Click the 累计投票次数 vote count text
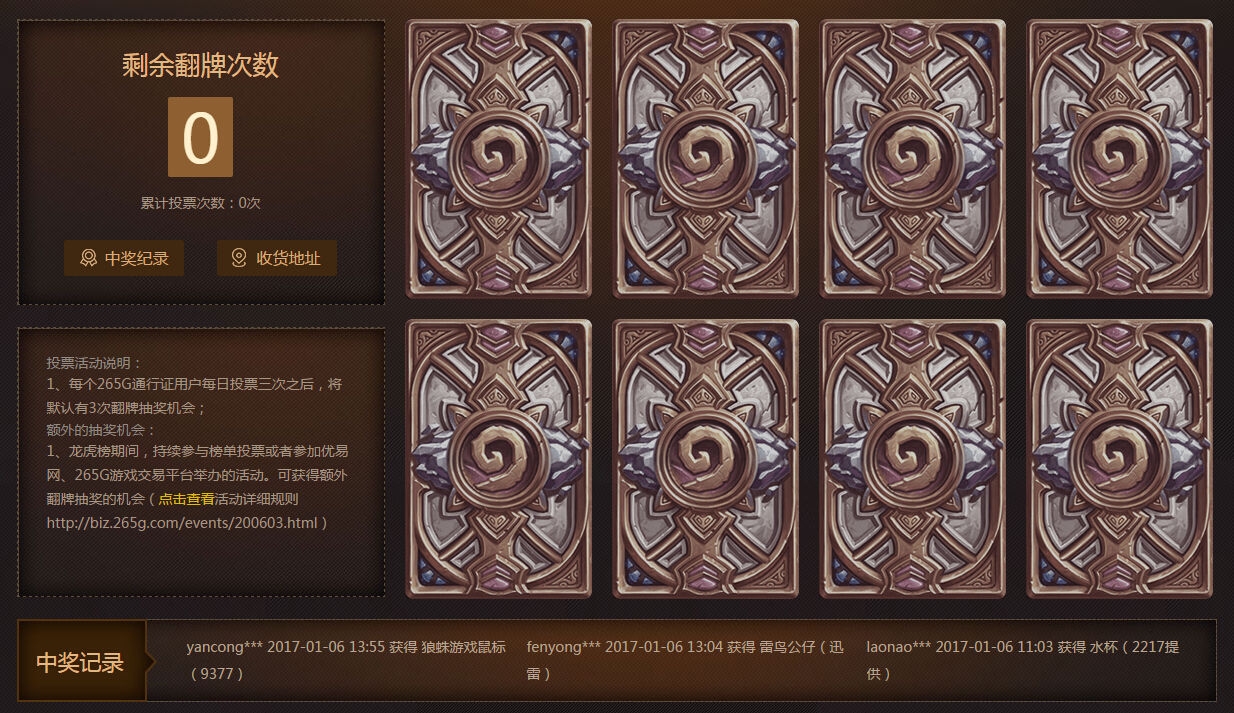 pyautogui.click(x=201, y=203)
